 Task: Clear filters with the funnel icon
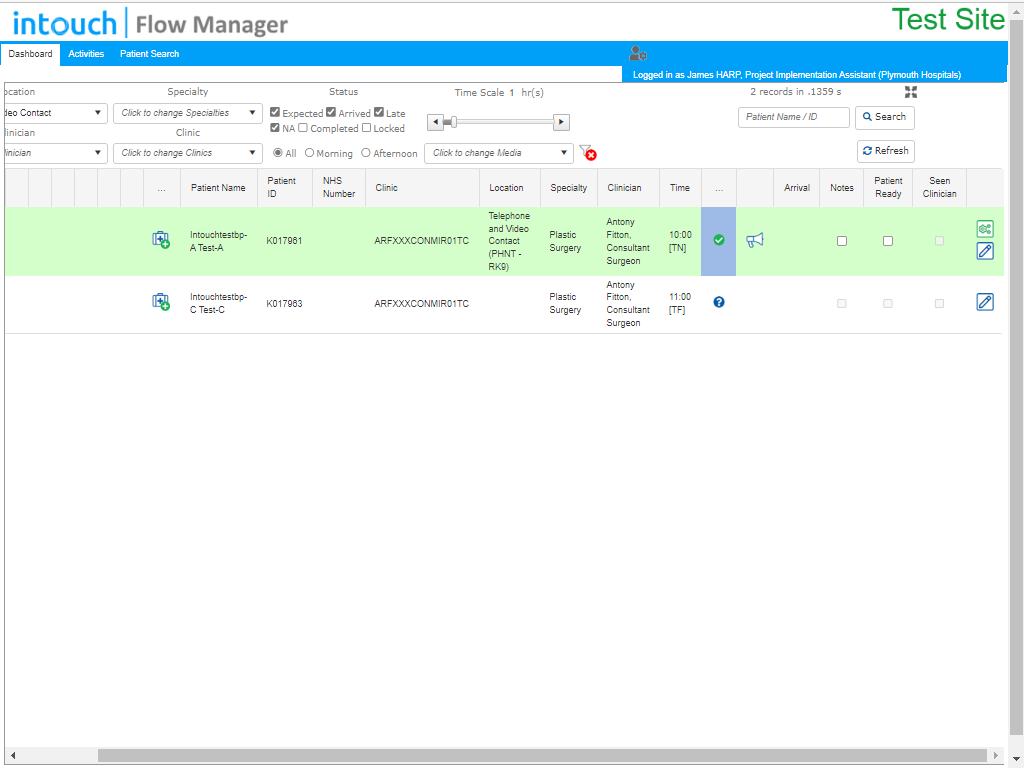(x=588, y=152)
